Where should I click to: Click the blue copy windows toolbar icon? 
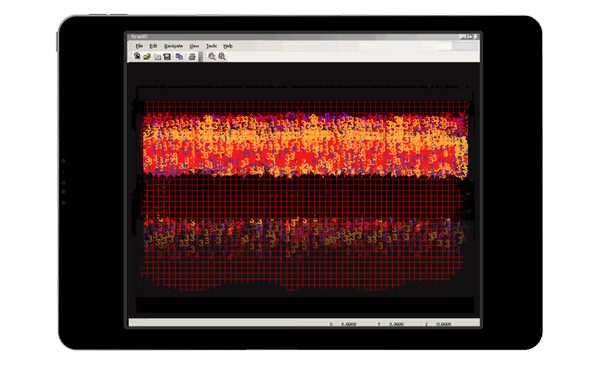coord(179,57)
